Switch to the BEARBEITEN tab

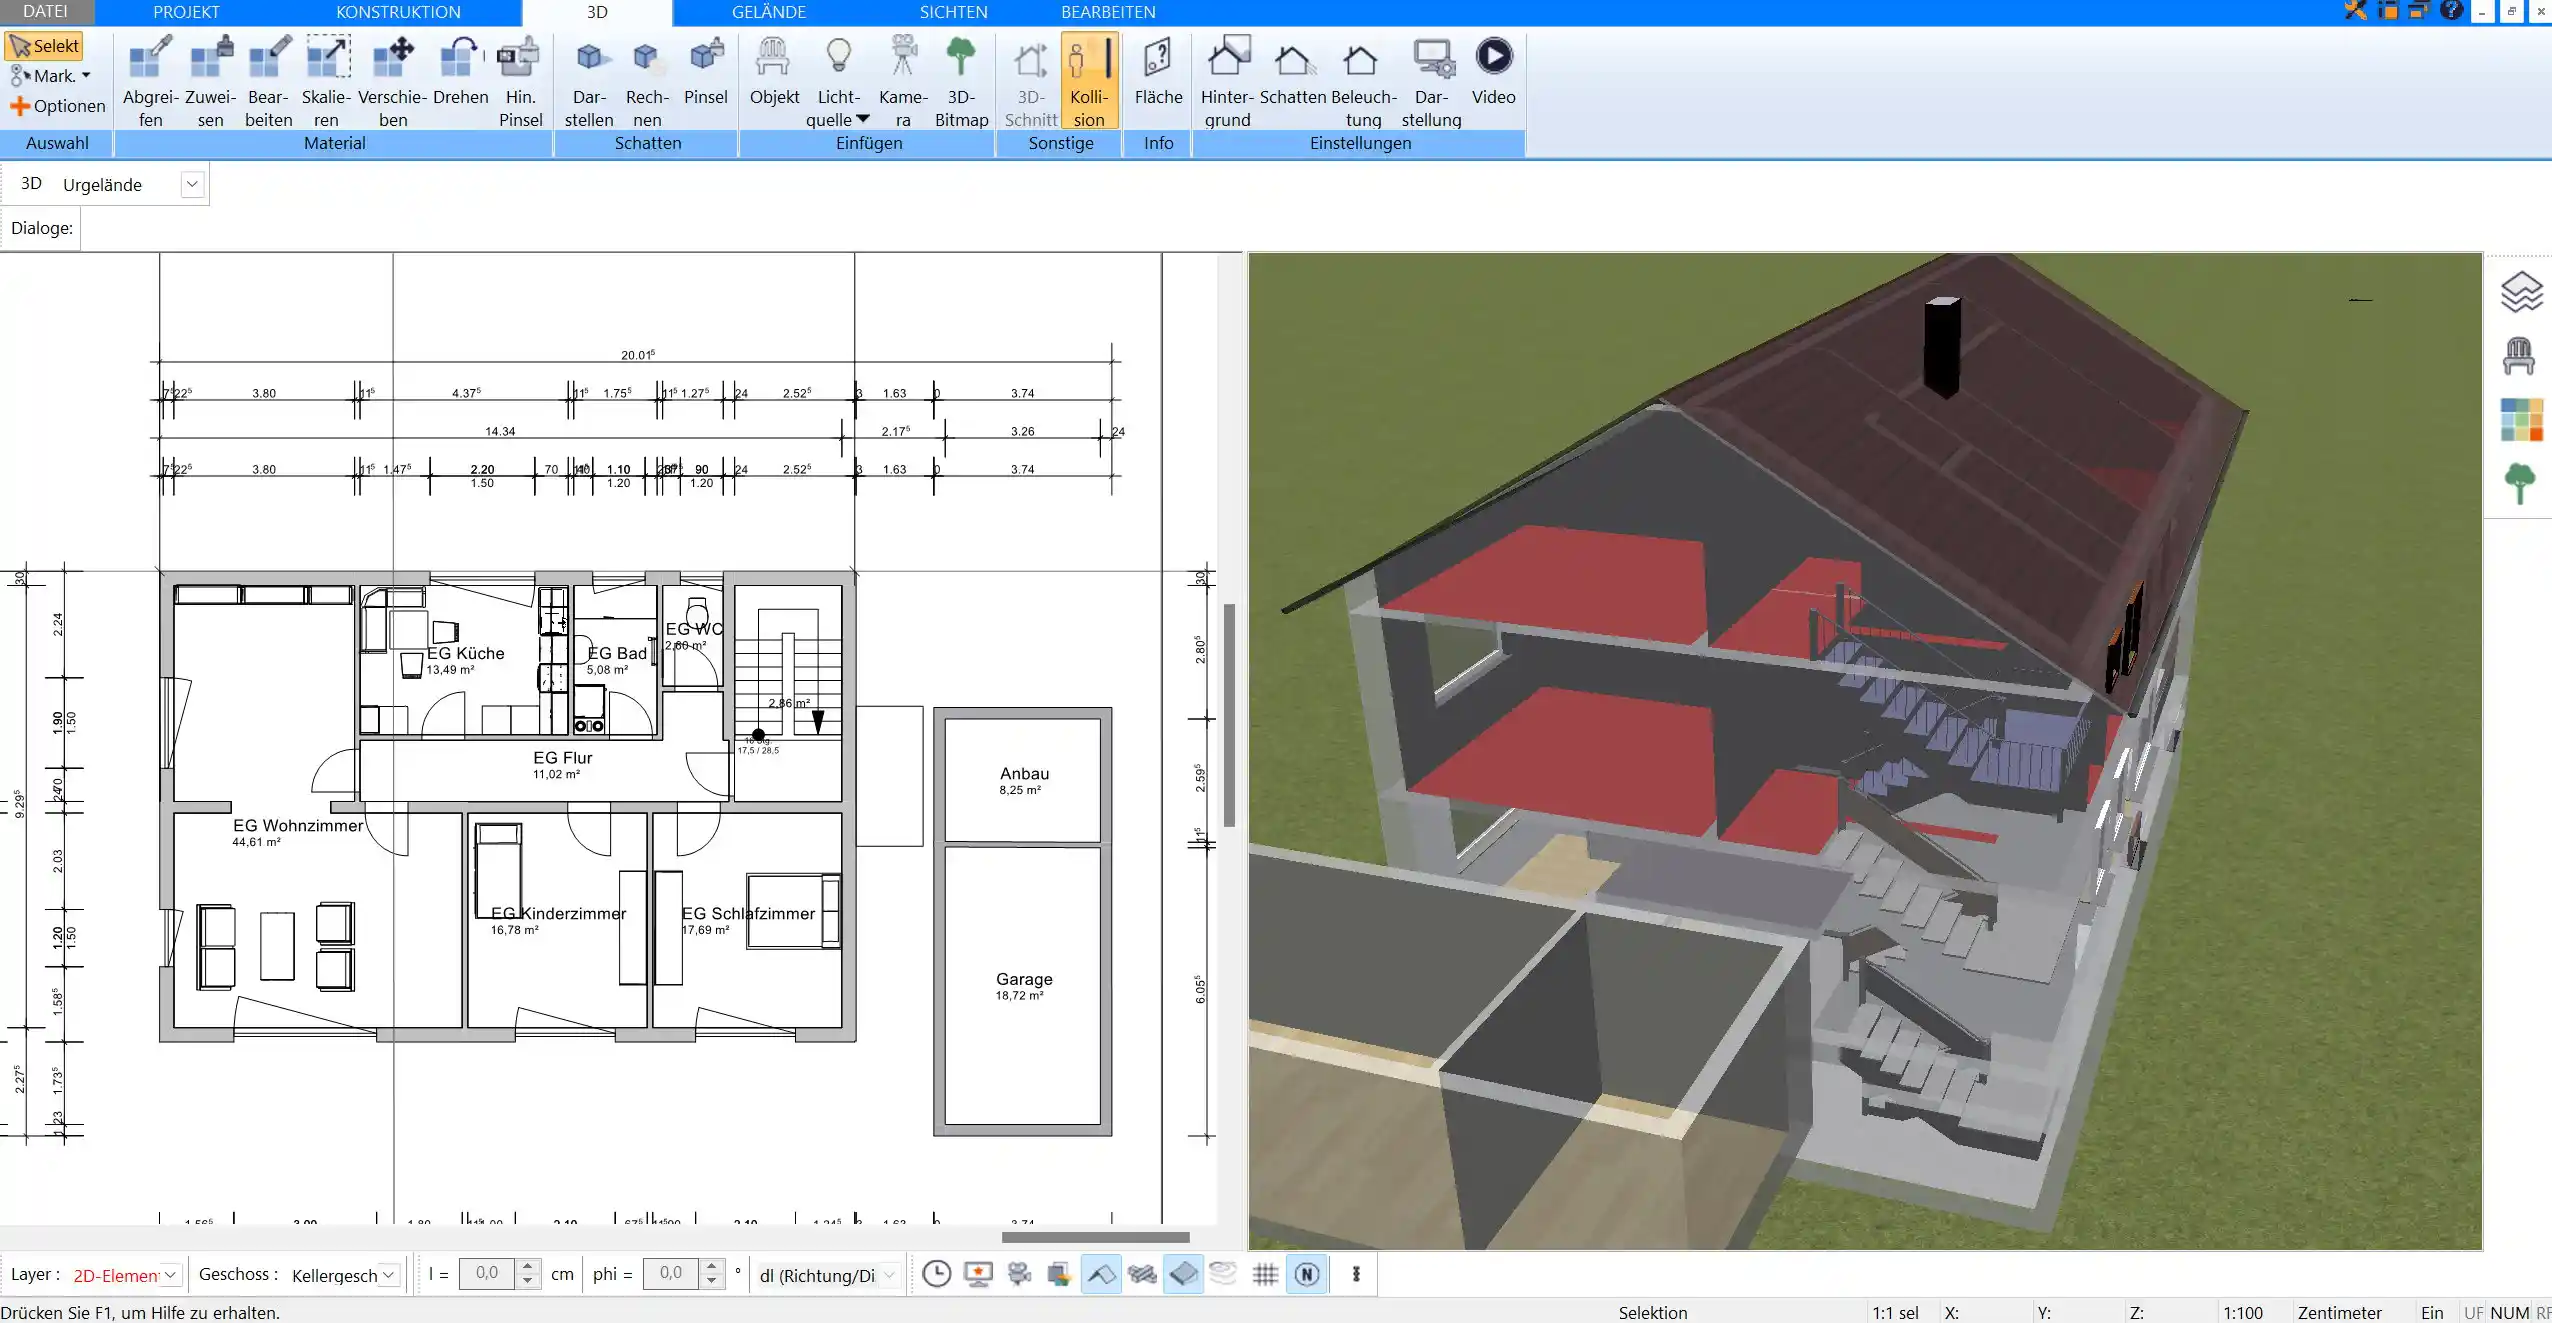tap(1108, 12)
